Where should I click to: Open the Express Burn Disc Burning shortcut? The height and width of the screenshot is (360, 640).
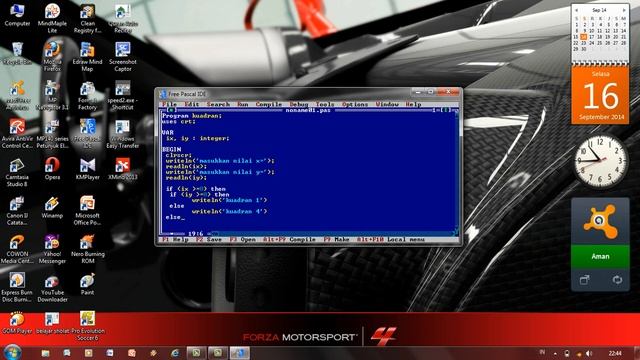[17, 287]
